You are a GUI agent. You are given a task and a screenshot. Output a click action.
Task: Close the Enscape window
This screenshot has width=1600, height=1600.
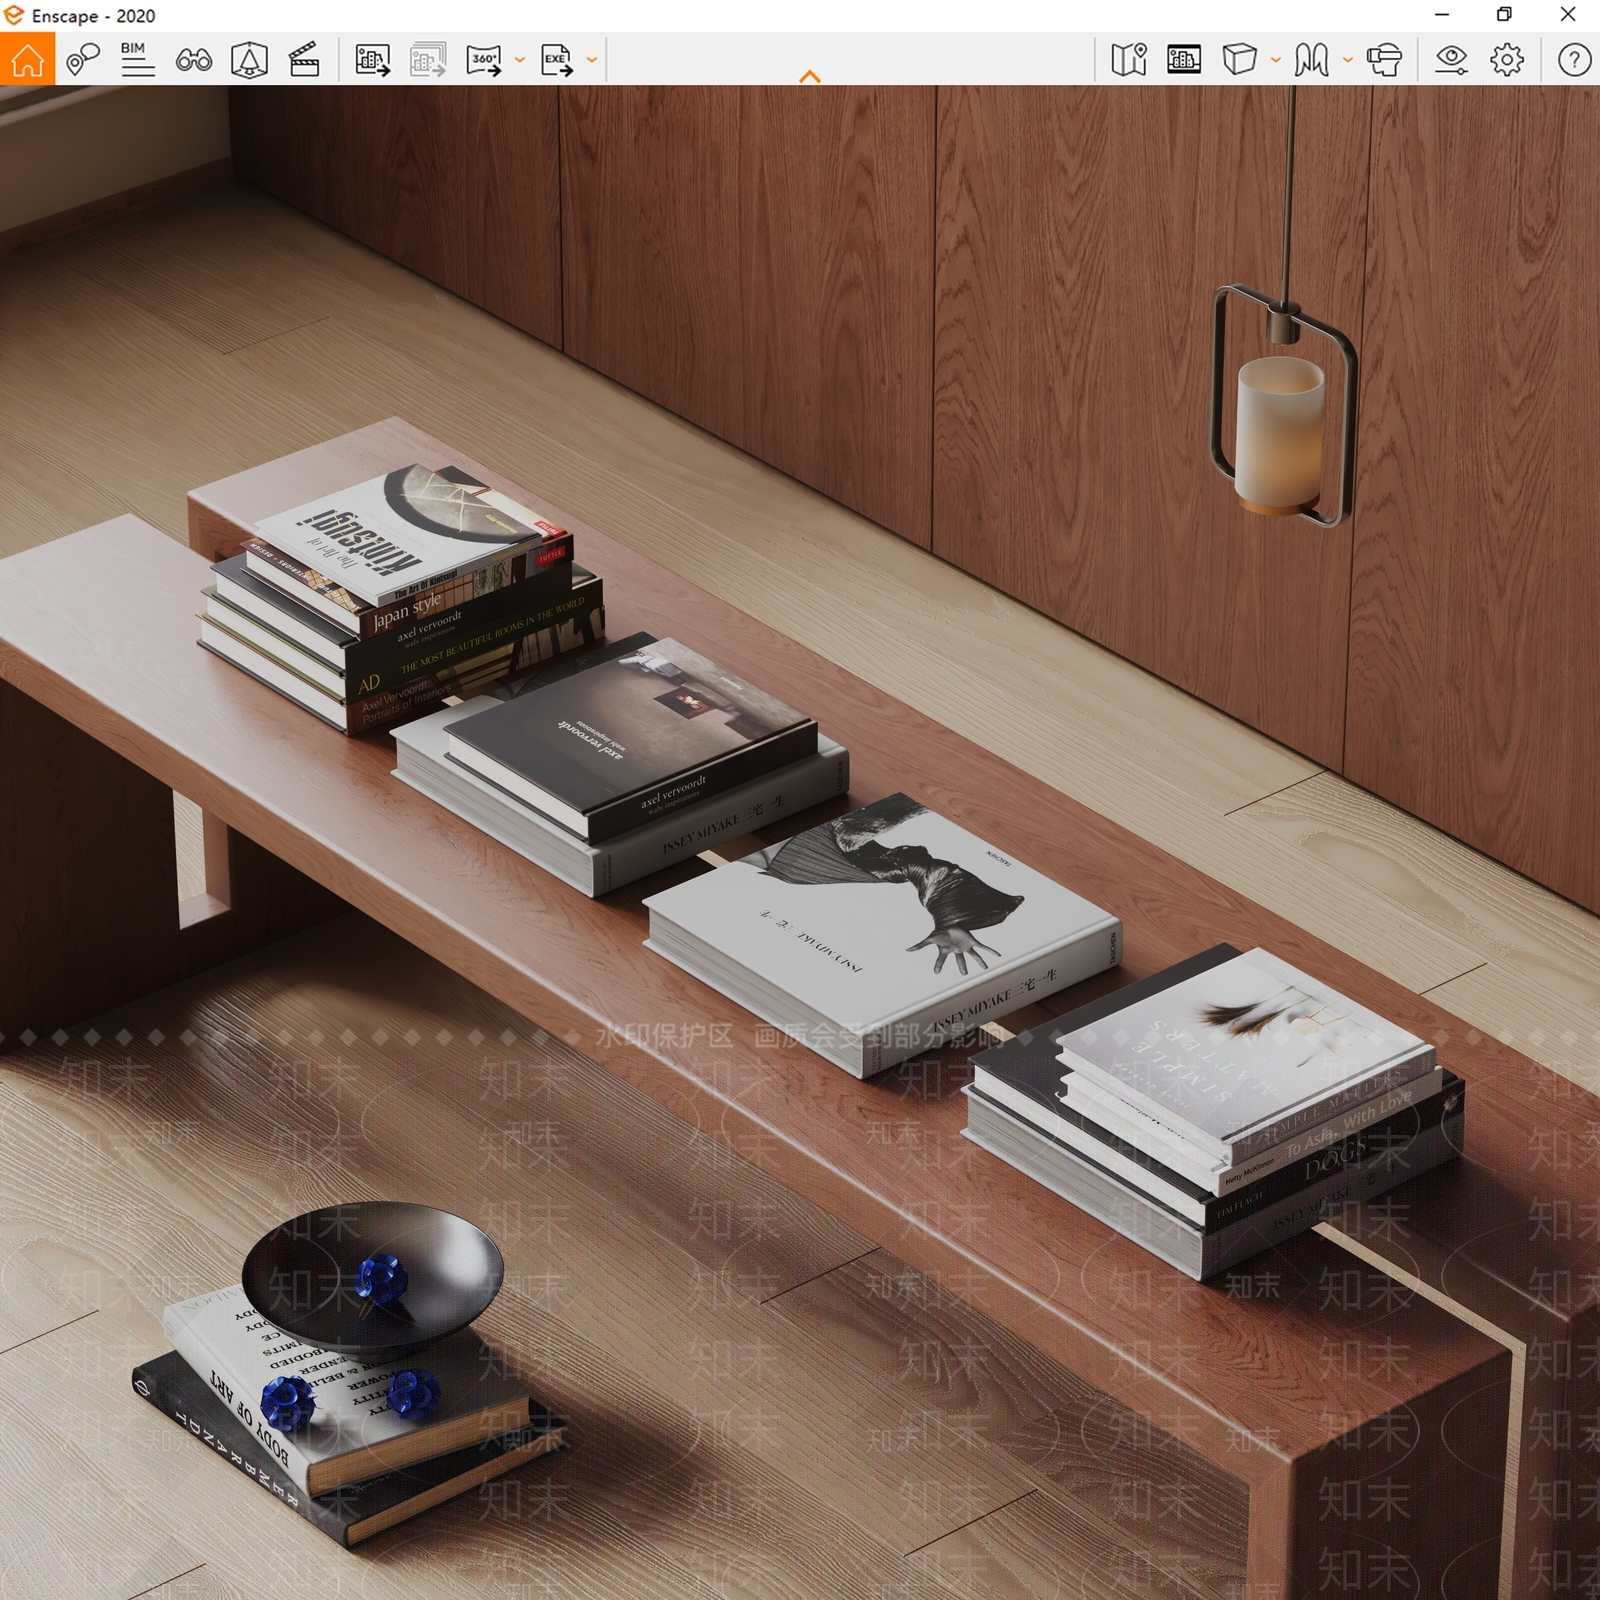click(x=1568, y=15)
